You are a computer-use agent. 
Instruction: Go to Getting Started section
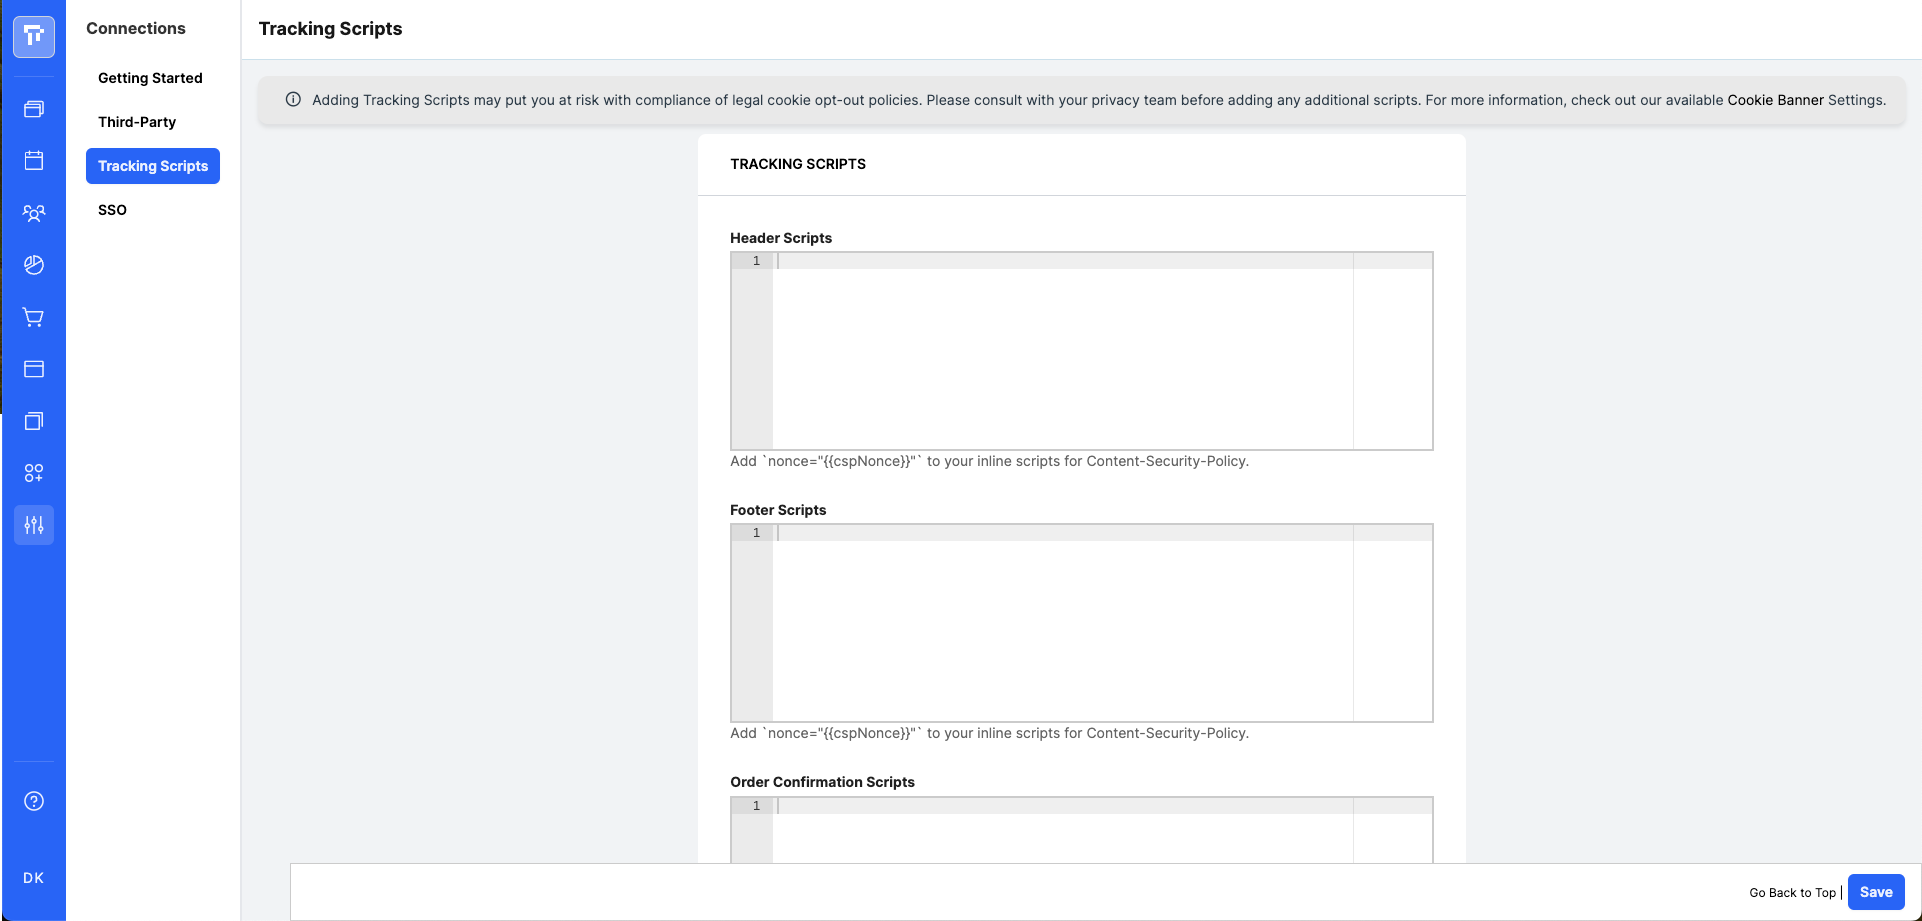pos(150,78)
